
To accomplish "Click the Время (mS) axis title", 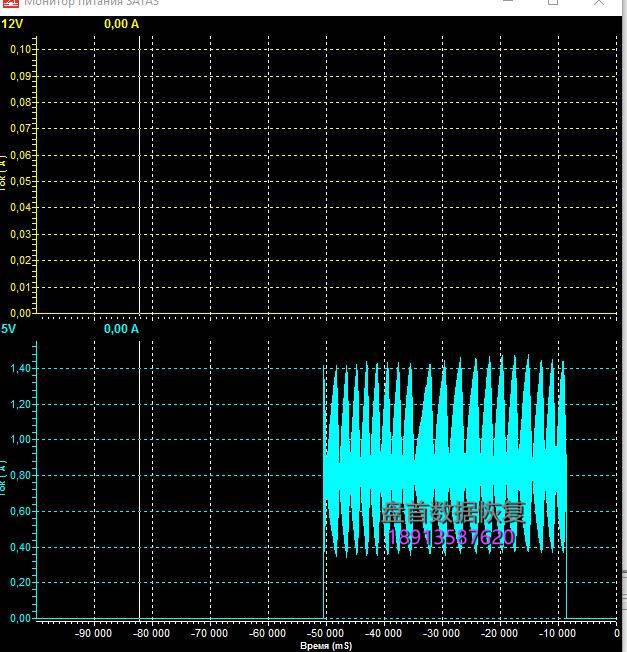I will tap(326, 646).
